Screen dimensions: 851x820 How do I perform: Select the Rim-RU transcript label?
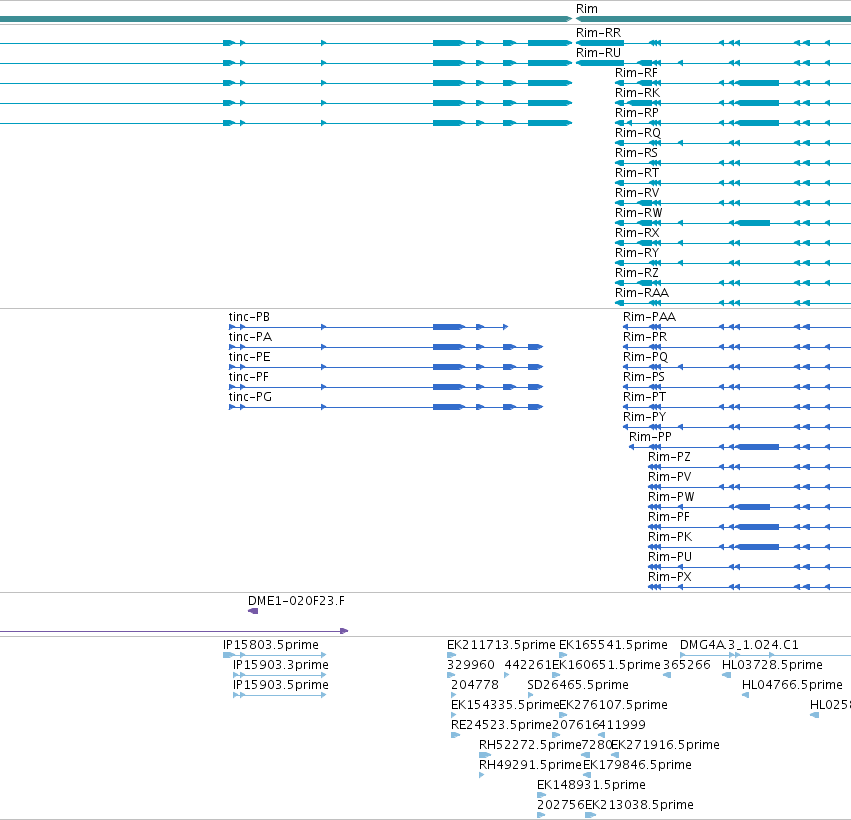tap(598, 53)
